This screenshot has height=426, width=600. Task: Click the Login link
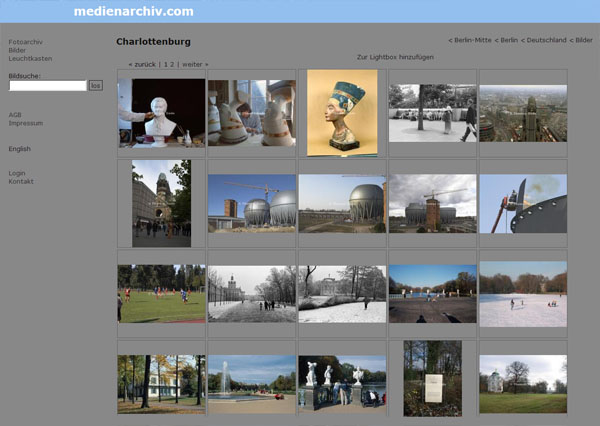tap(17, 173)
